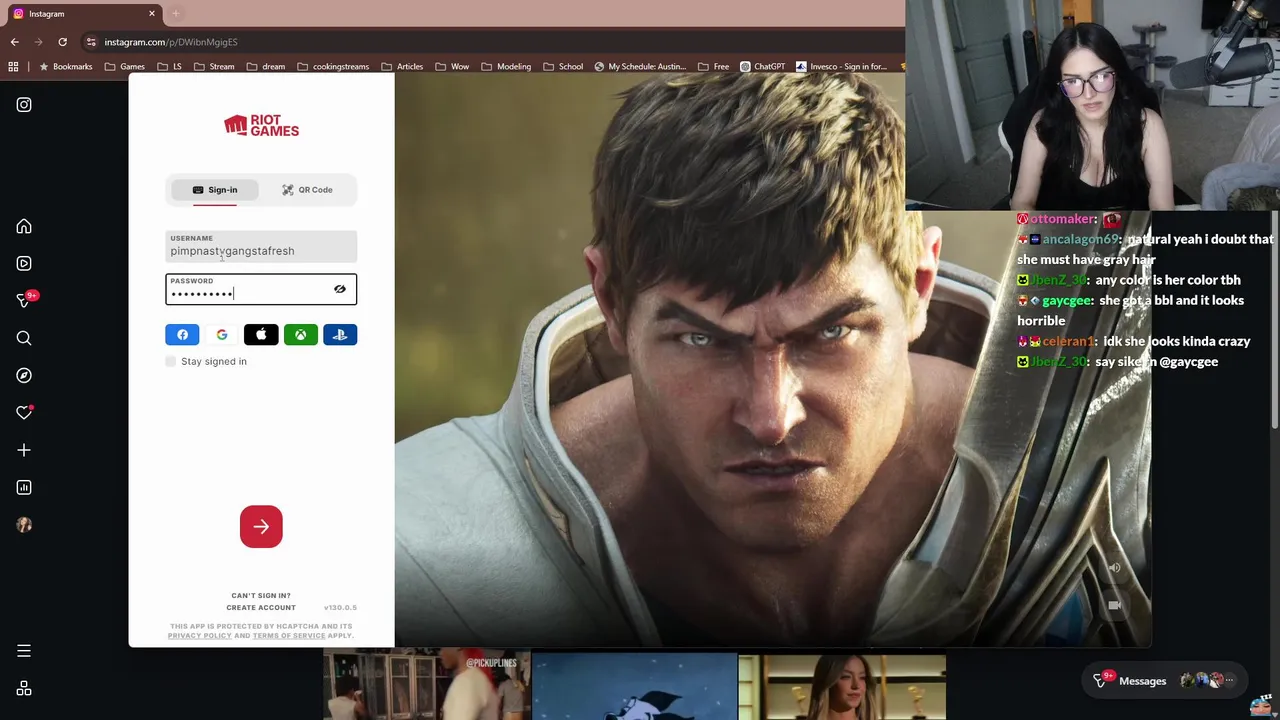Open the Instagram logo icon in sidebar
This screenshot has width=1280, height=720.
(x=24, y=105)
